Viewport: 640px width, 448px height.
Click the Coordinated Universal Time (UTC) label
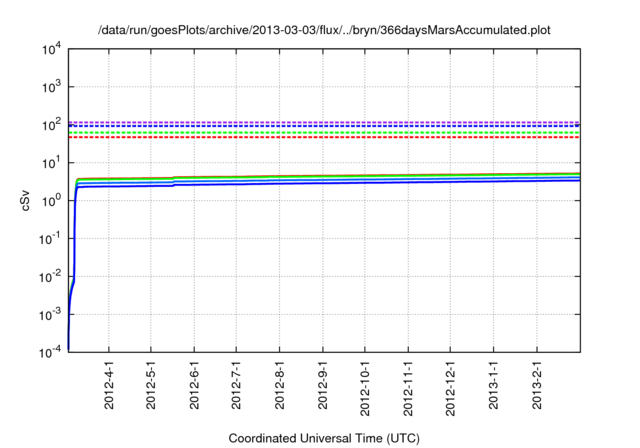pos(324,438)
